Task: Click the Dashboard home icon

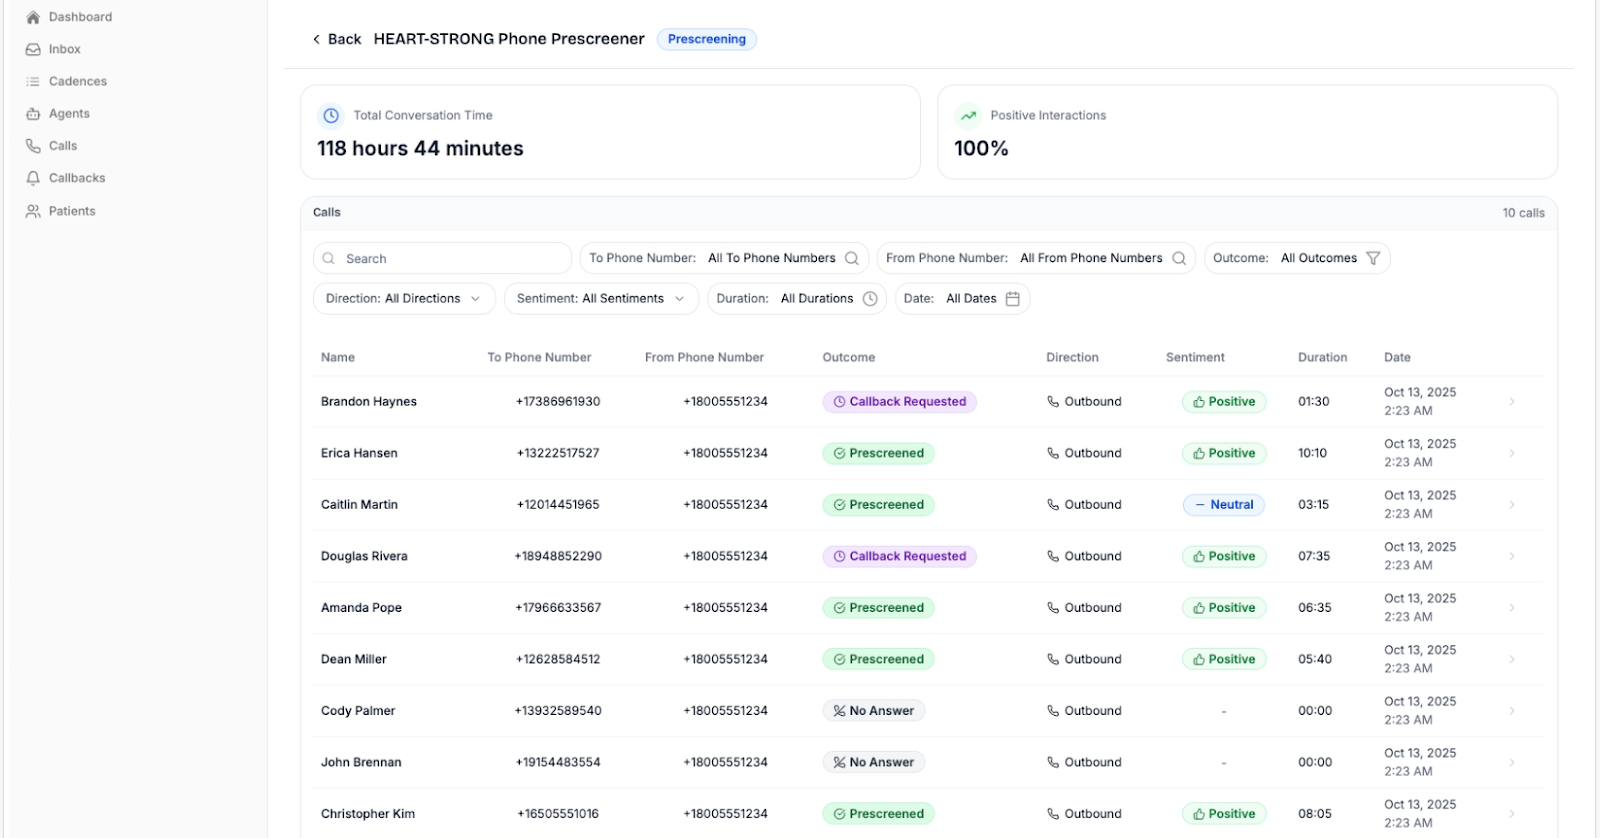Action: click(33, 17)
